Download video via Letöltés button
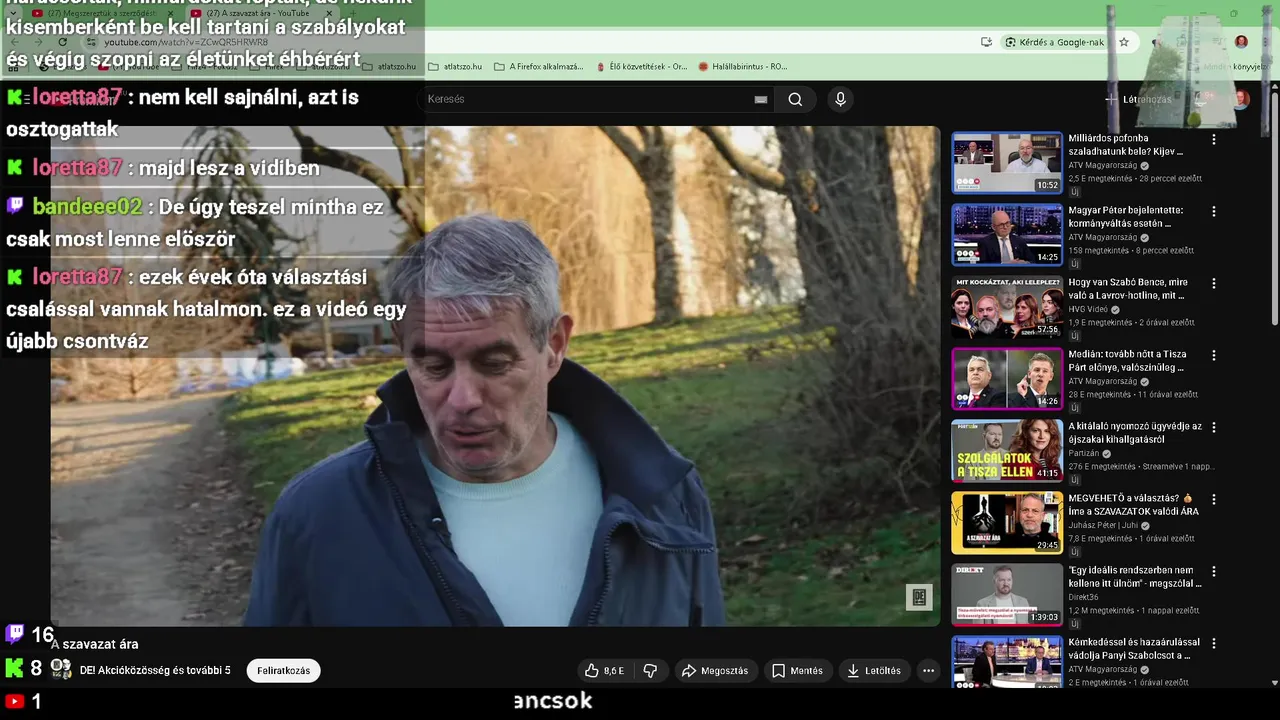The width and height of the screenshot is (1280, 720). point(873,671)
